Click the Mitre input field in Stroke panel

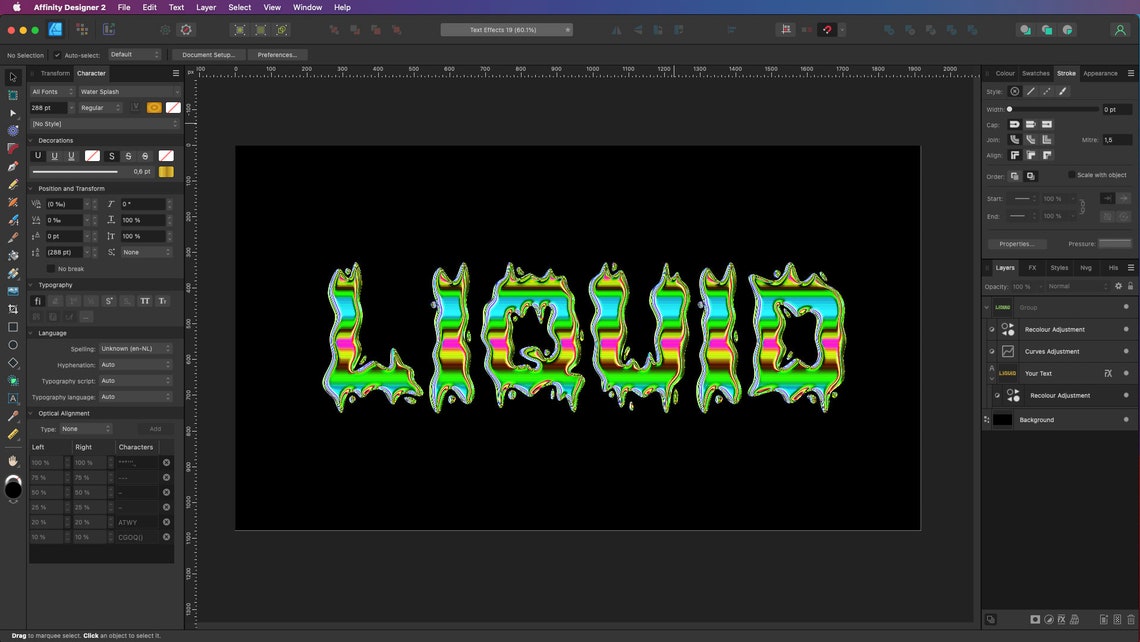tap(1116, 139)
